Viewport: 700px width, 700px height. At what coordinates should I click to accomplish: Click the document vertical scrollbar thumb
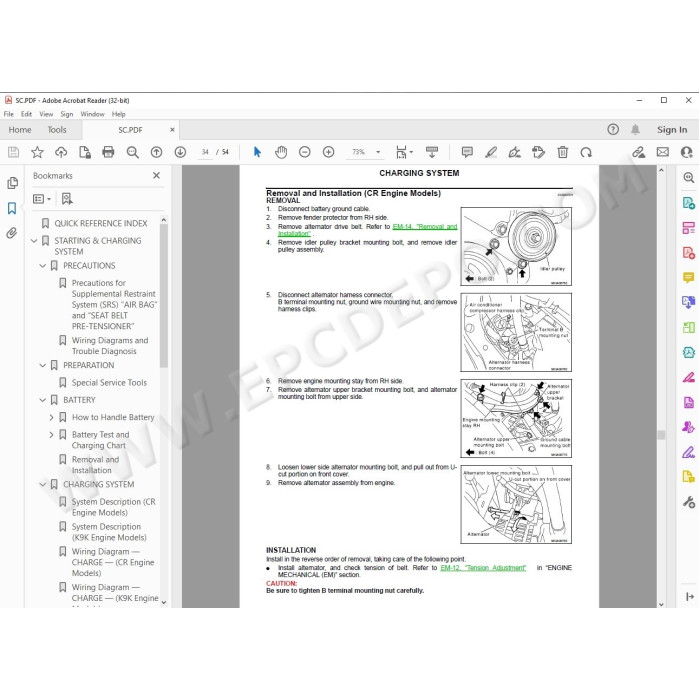click(x=661, y=435)
